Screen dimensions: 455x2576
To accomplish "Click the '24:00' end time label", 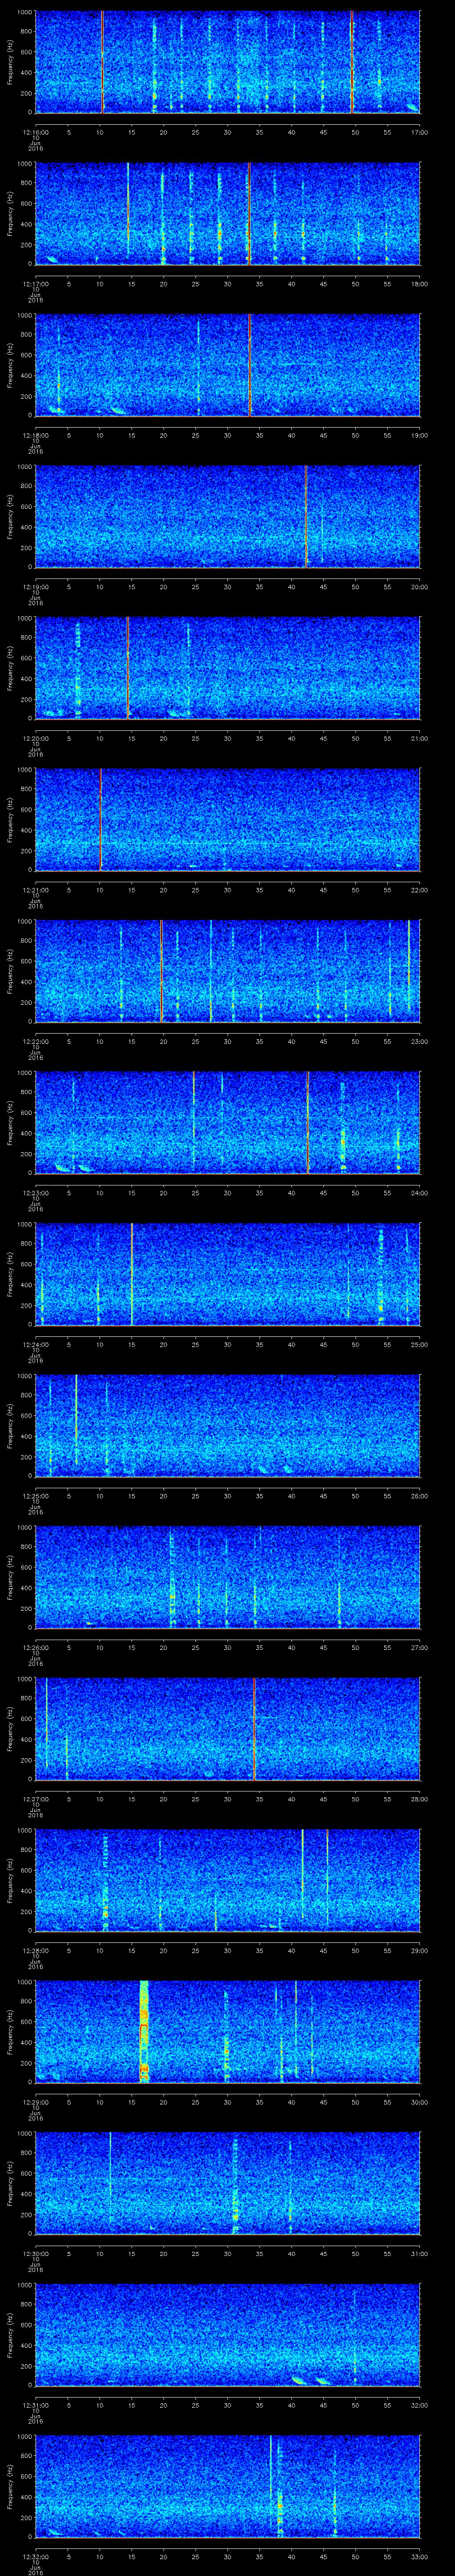I will click(419, 1193).
